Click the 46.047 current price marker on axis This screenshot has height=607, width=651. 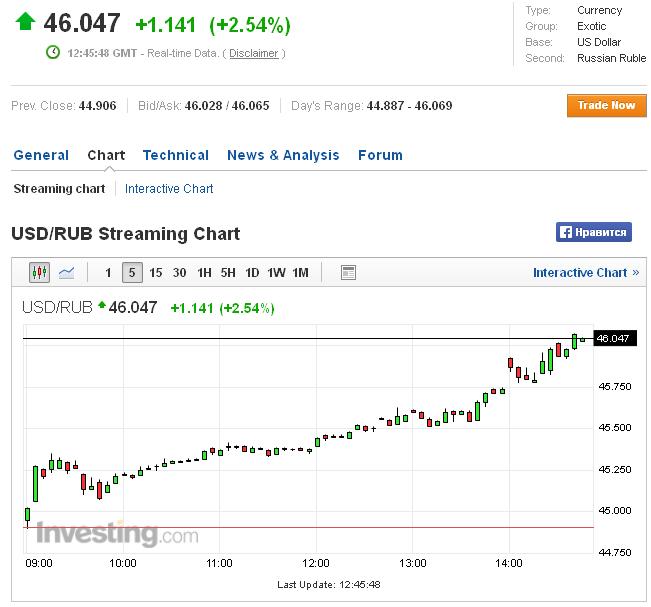click(615, 339)
